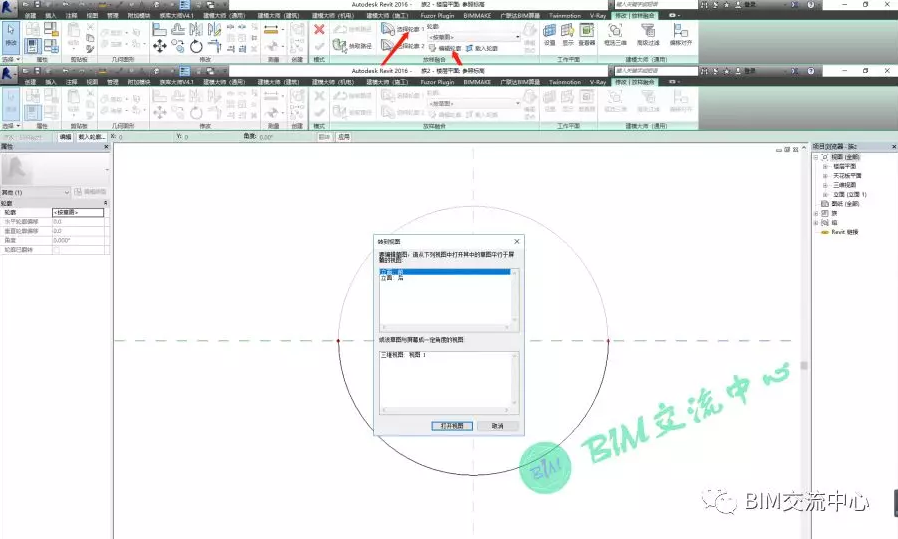This screenshot has width=898, height=539.
Task: Click Mirror - Draw Axis in upper ribbon
Action: click(214, 30)
